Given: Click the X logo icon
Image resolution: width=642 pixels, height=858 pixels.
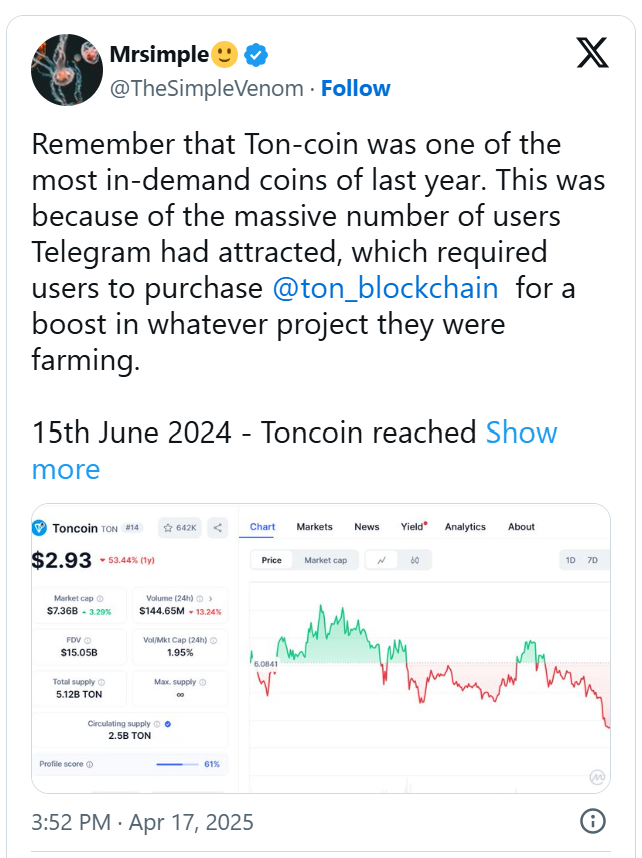Looking at the screenshot, I should (593, 53).
